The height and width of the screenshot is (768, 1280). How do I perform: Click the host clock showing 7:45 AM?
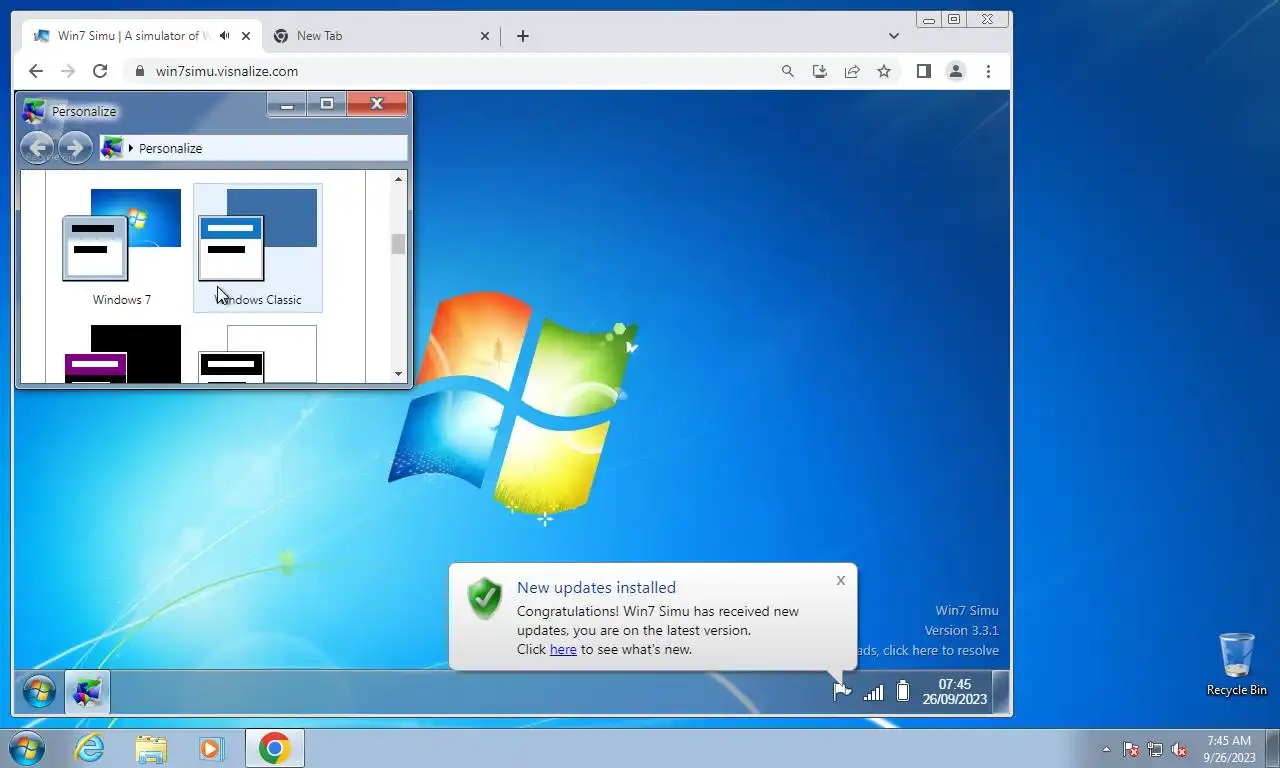coord(1229,749)
